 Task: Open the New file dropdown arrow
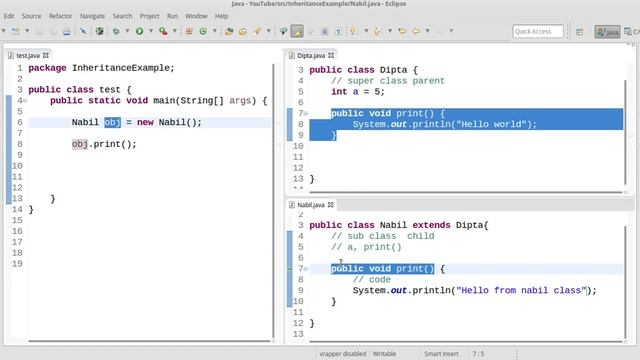point(27,31)
